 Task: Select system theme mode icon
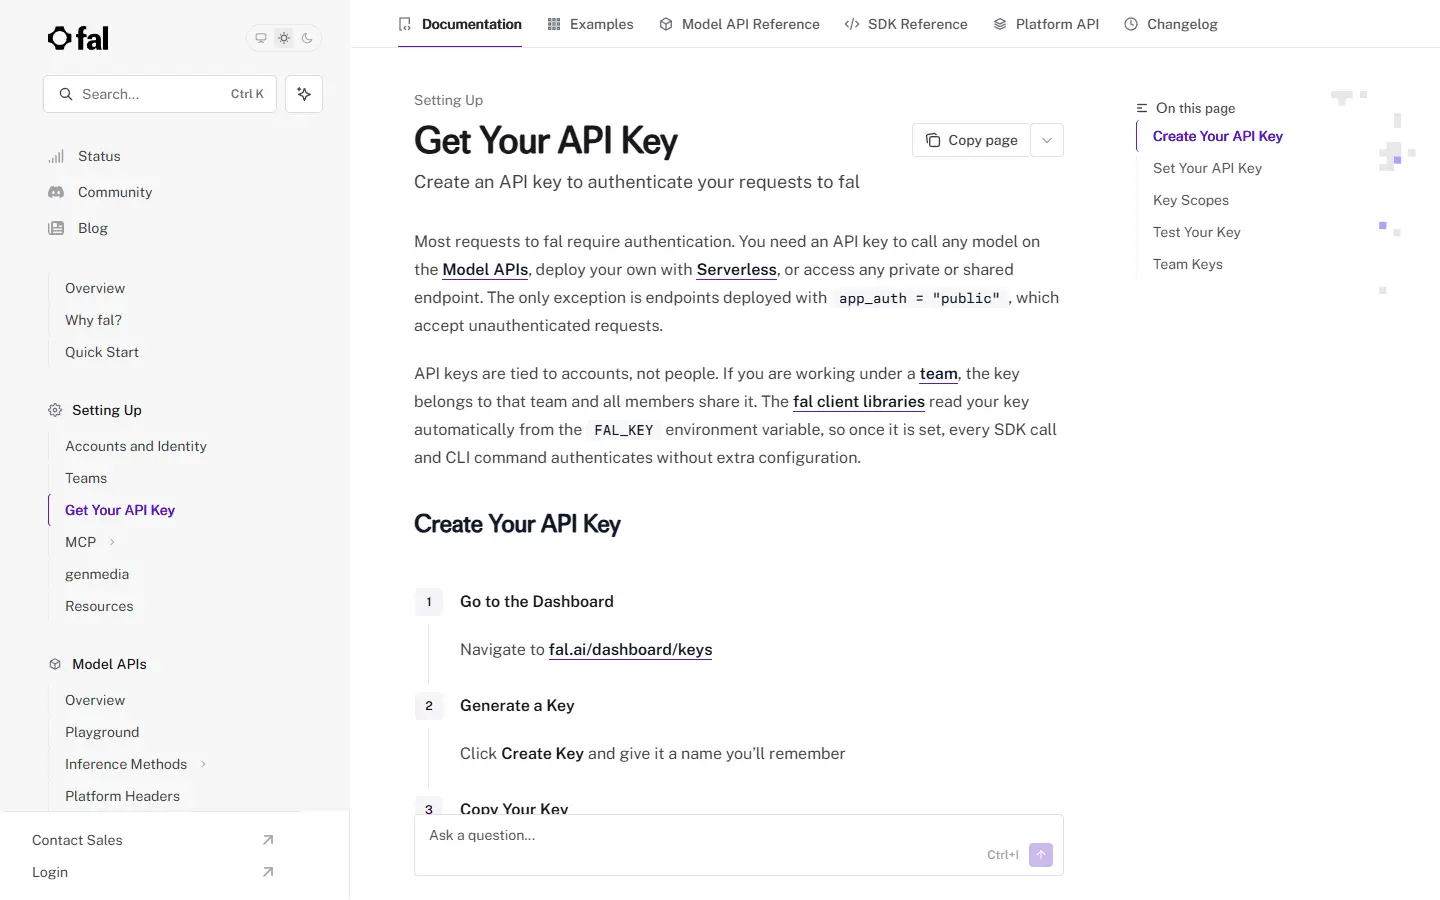click(x=261, y=38)
